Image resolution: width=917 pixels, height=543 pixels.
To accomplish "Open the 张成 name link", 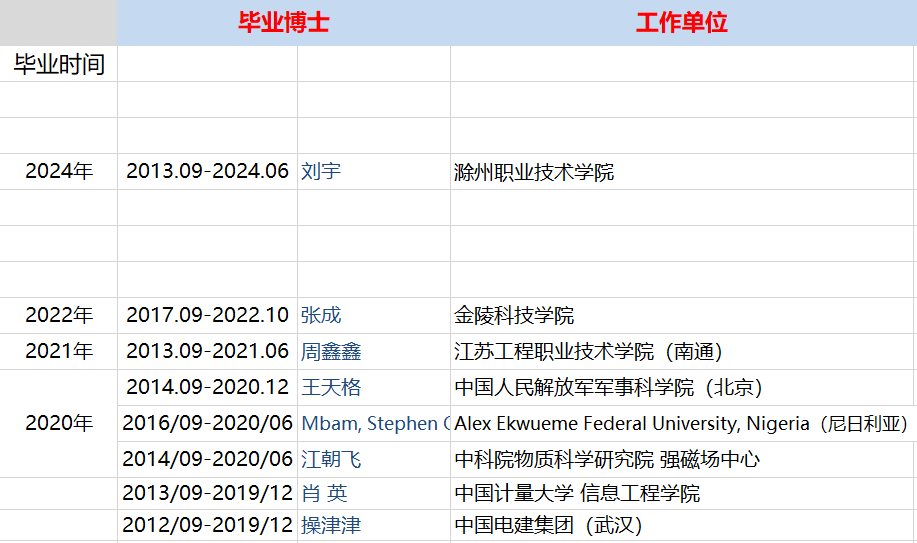I will 321,316.
